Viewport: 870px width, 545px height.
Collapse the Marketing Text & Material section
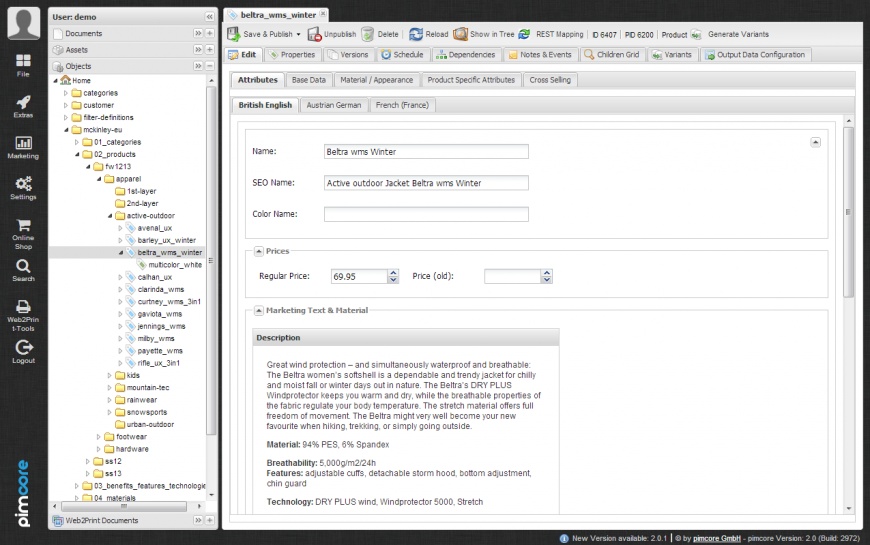click(258, 310)
